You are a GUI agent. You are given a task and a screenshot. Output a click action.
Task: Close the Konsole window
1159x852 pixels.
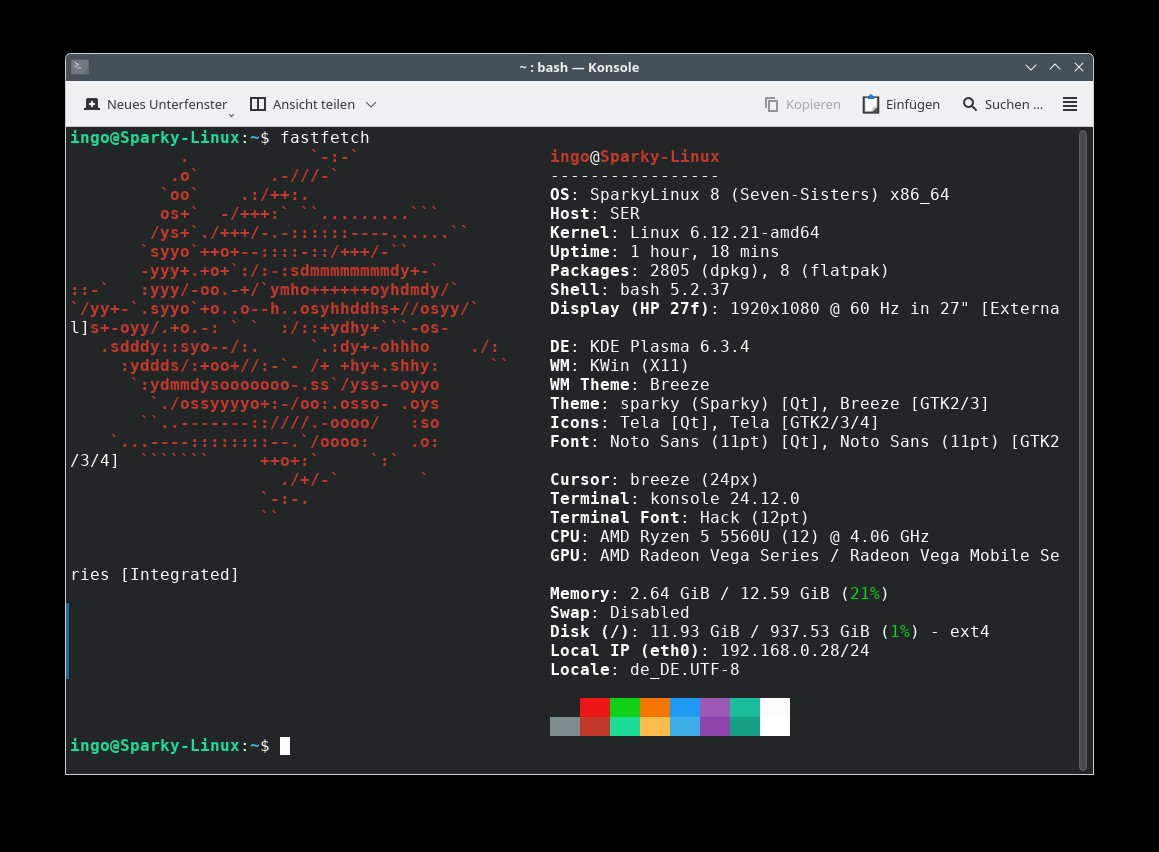point(1079,67)
